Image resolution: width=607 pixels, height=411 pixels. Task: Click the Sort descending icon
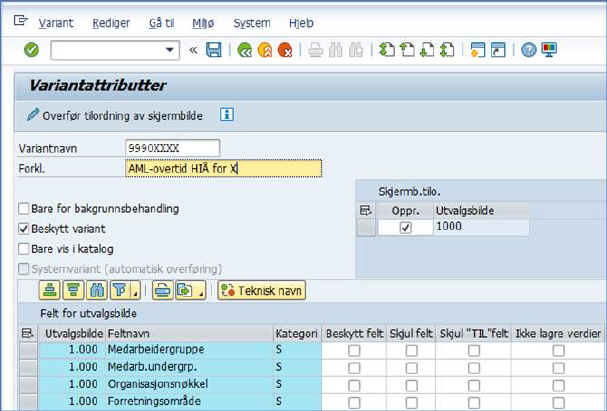[x=73, y=290]
